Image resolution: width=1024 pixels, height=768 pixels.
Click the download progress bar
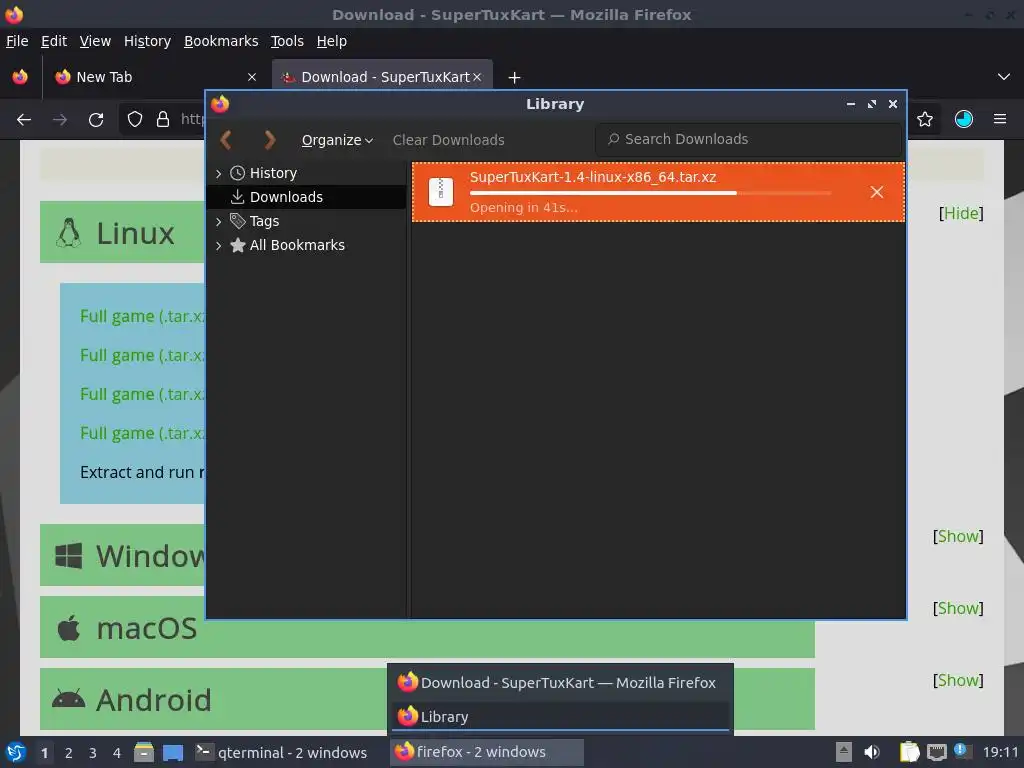pos(650,193)
